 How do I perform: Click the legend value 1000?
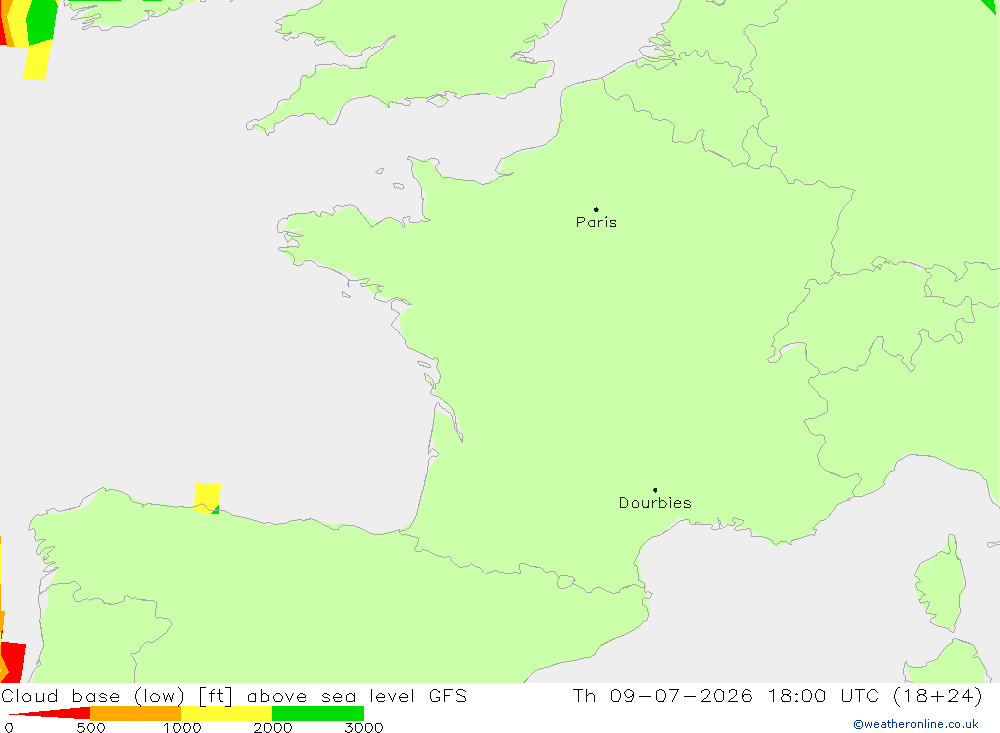[182, 727]
